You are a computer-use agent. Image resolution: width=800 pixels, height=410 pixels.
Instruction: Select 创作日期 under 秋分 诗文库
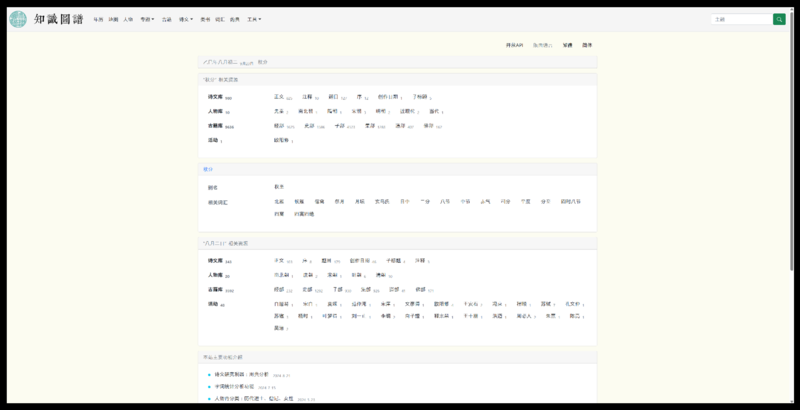(388, 96)
